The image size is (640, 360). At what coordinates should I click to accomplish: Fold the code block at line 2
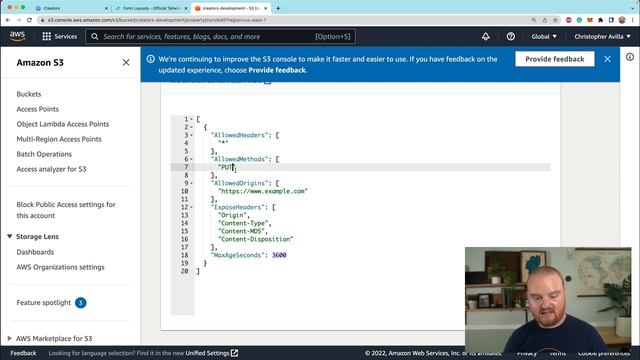tap(191, 127)
